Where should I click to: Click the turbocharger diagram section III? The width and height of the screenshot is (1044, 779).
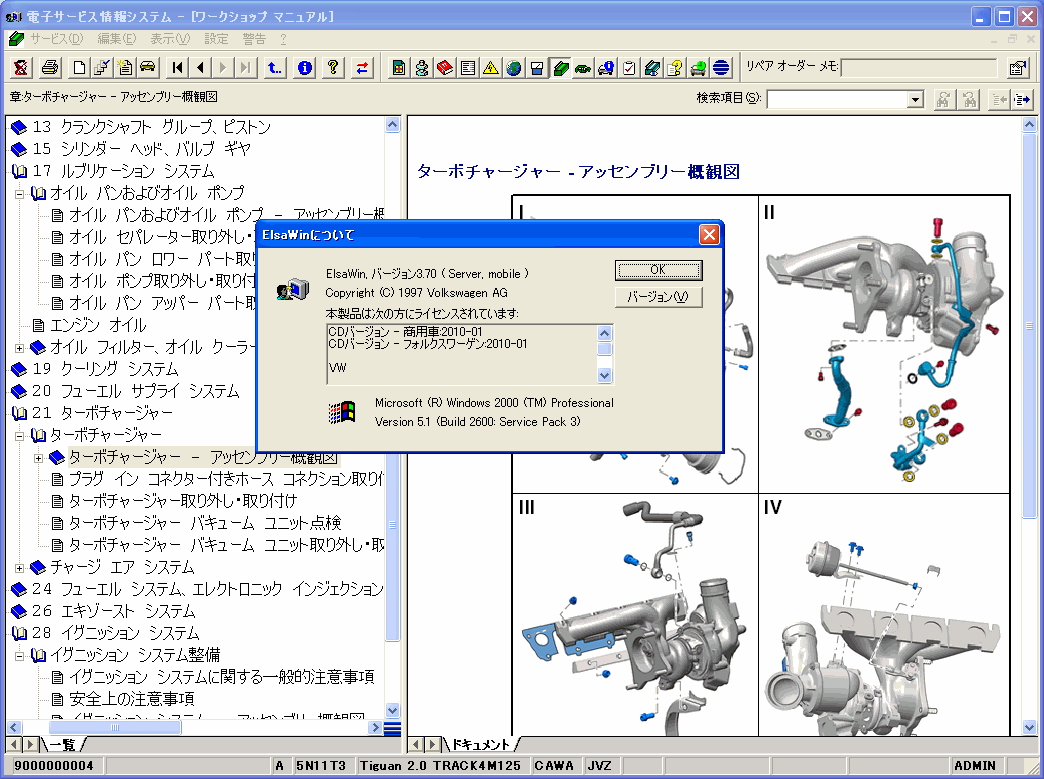click(x=635, y=616)
